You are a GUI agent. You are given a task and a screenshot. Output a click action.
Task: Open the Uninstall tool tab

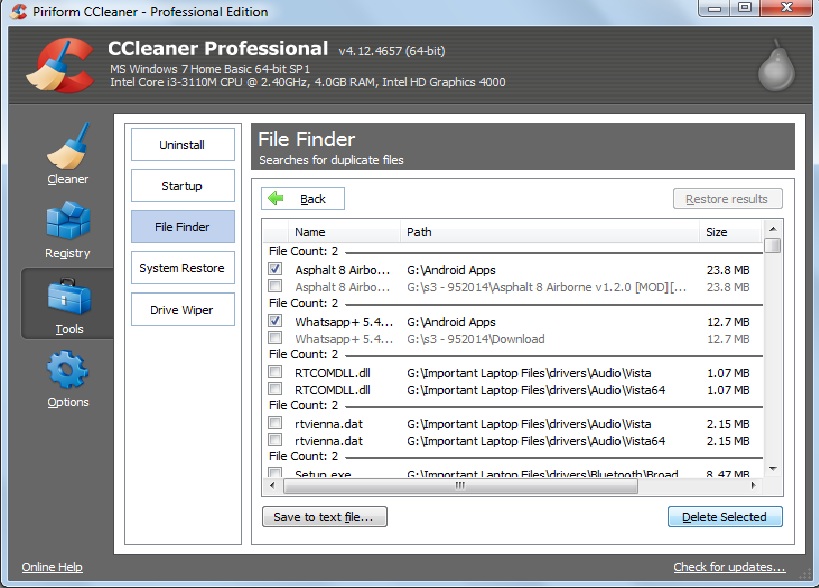pyautogui.click(x=183, y=145)
